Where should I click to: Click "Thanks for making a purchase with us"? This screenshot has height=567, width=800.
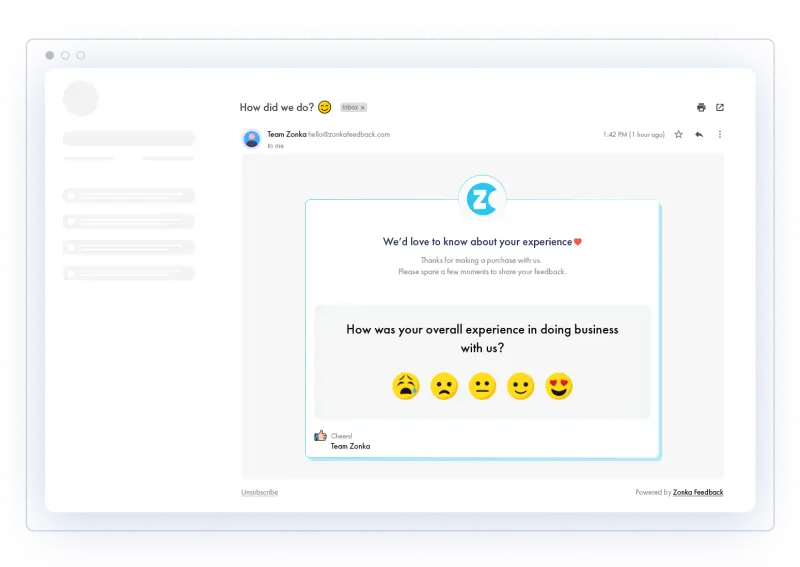pyautogui.click(x=481, y=260)
